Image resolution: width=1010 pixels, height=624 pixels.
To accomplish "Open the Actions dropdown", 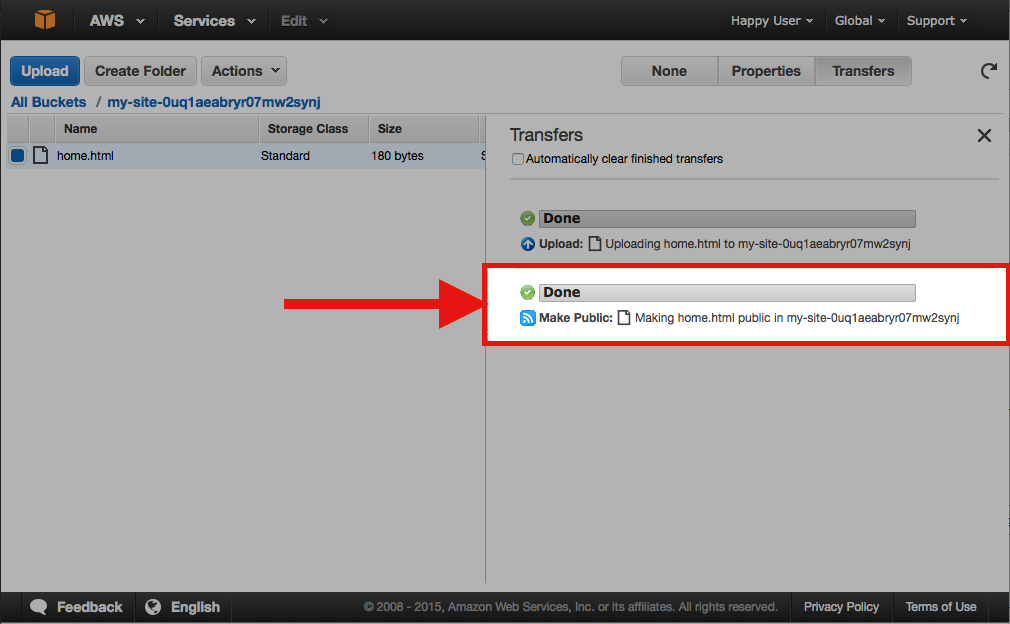I will (x=244, y=71).
